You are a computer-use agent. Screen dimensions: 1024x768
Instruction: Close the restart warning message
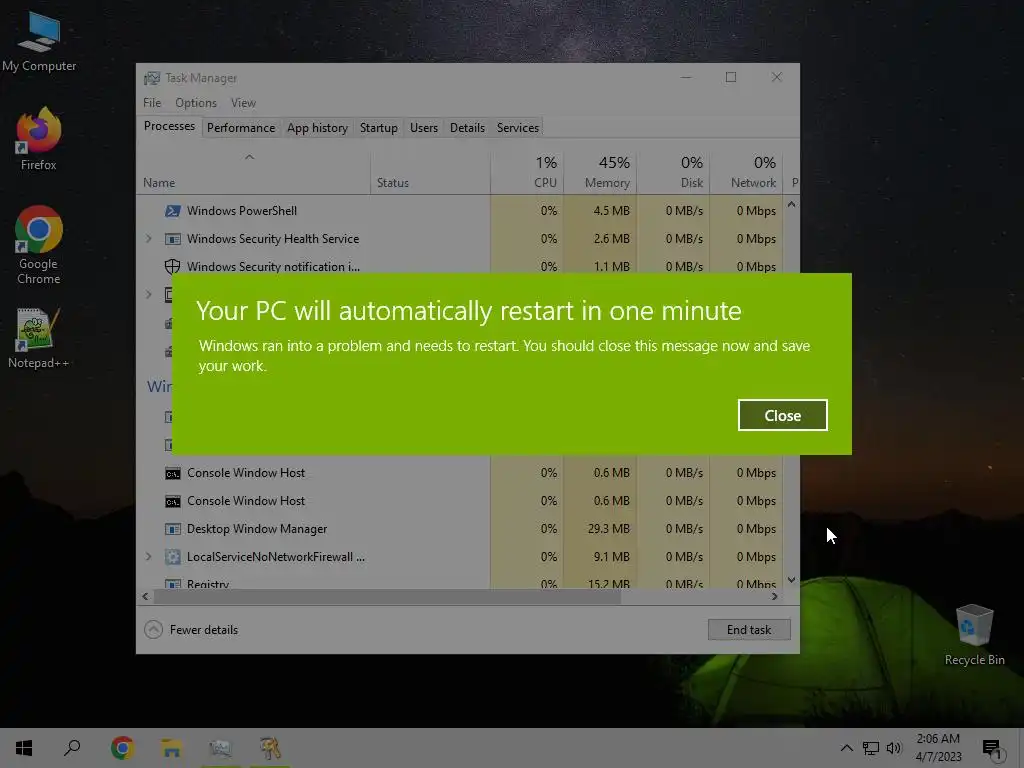click(x=782, y=415)
